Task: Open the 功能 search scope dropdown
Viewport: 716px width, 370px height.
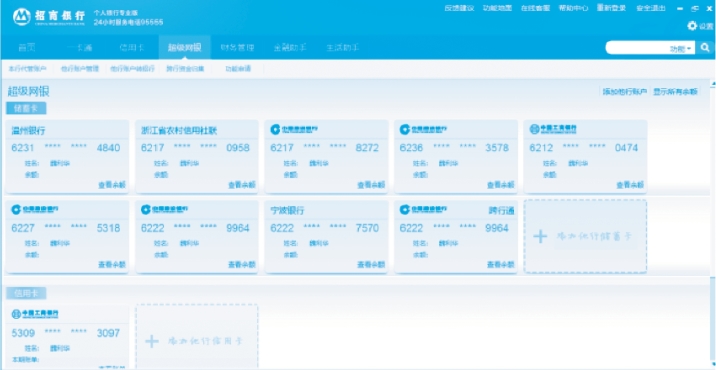Action: click(681, 48)
